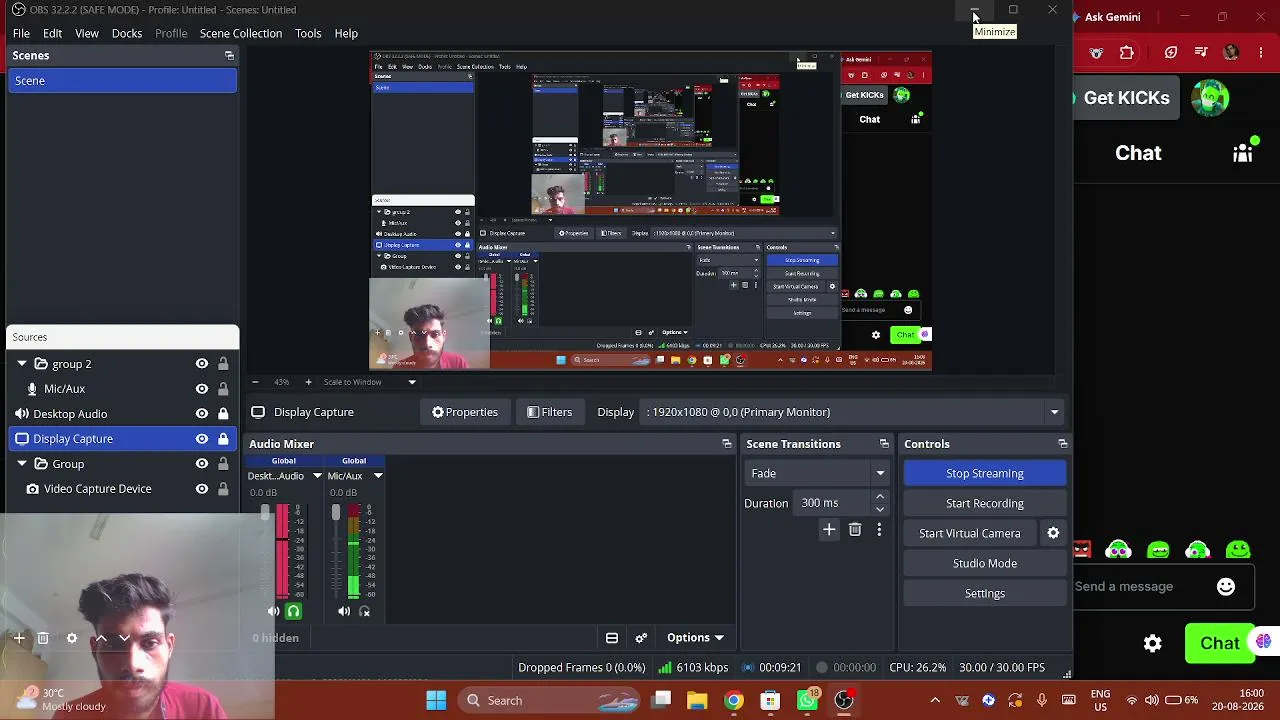
Task: Enable Studio Mode
Action: click(985, 563)
